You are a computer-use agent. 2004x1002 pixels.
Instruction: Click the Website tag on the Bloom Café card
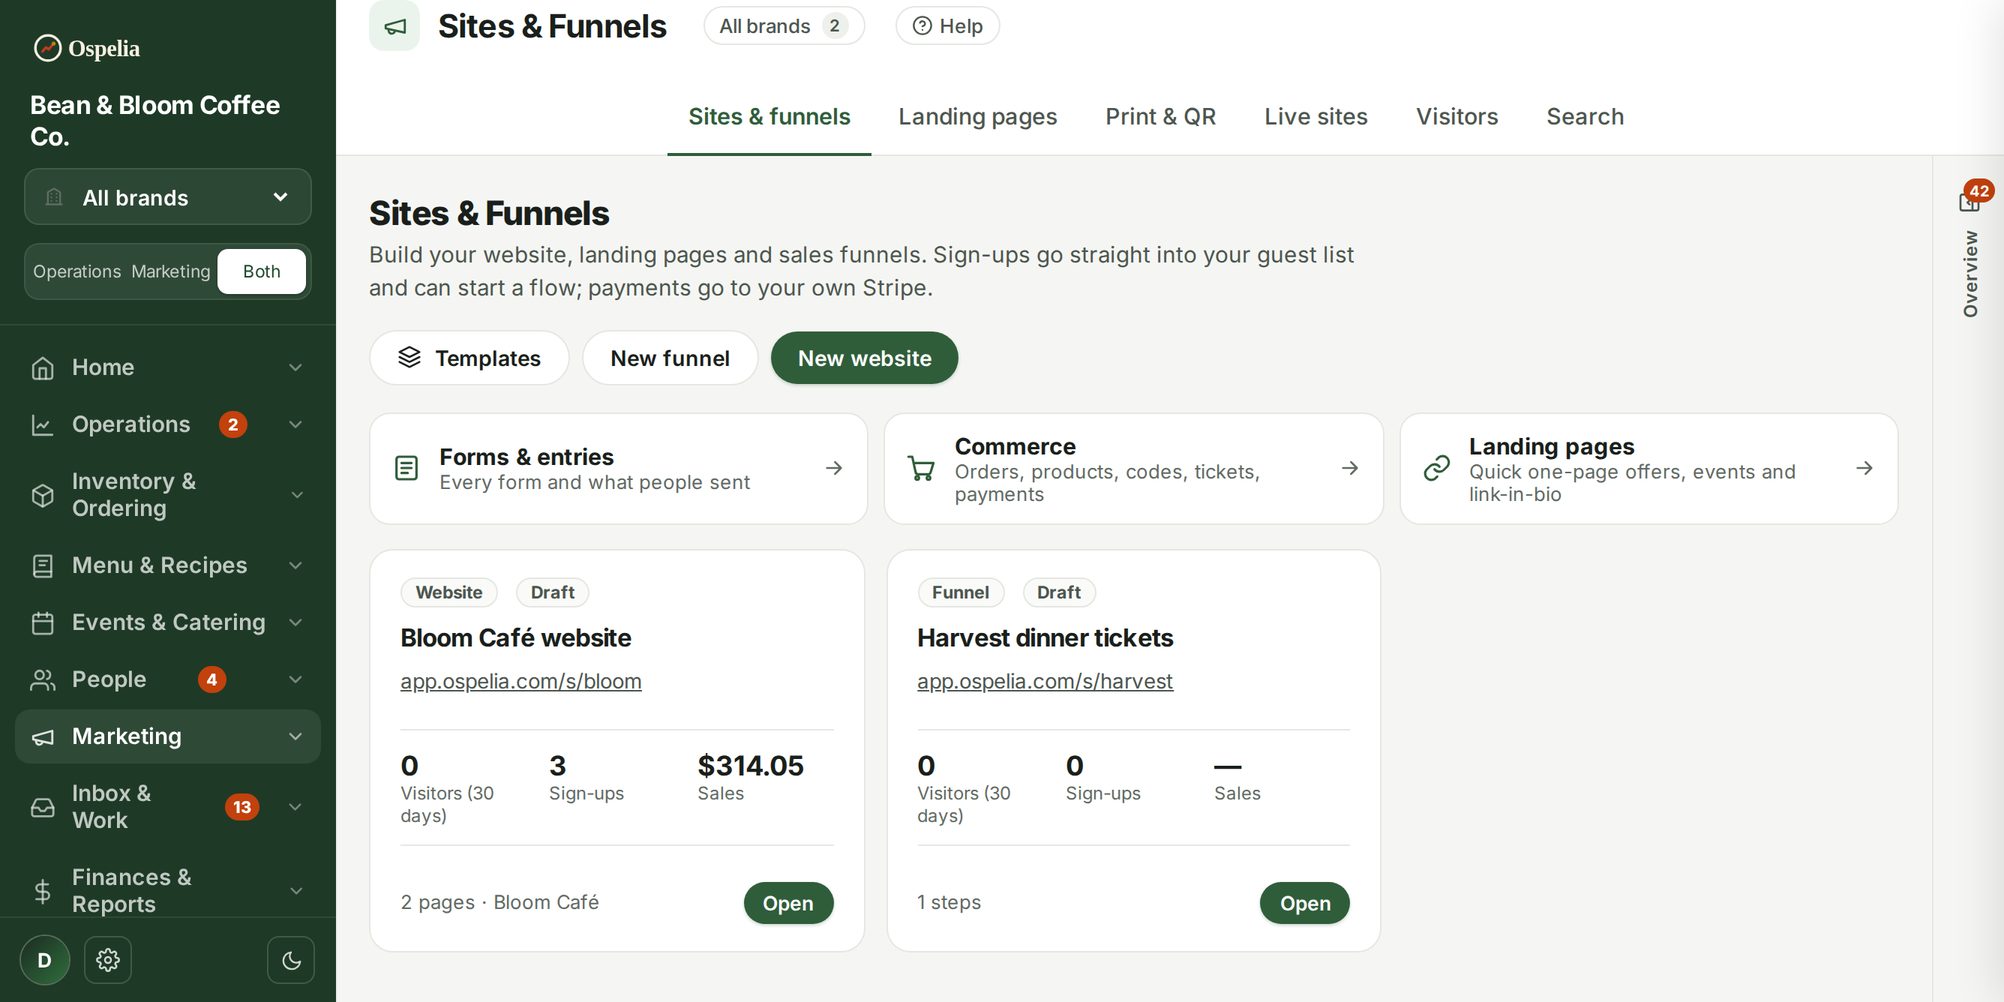point(449,592)
